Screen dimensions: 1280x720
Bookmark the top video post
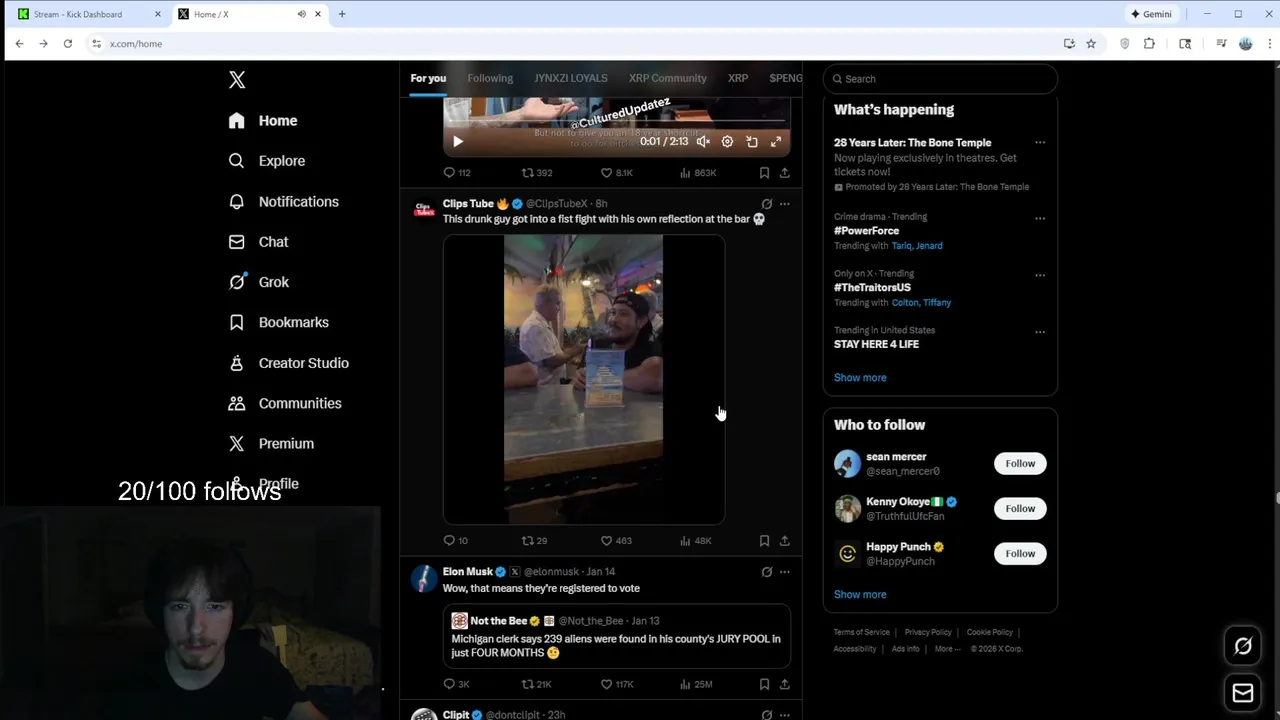click(x=764, y=173)
